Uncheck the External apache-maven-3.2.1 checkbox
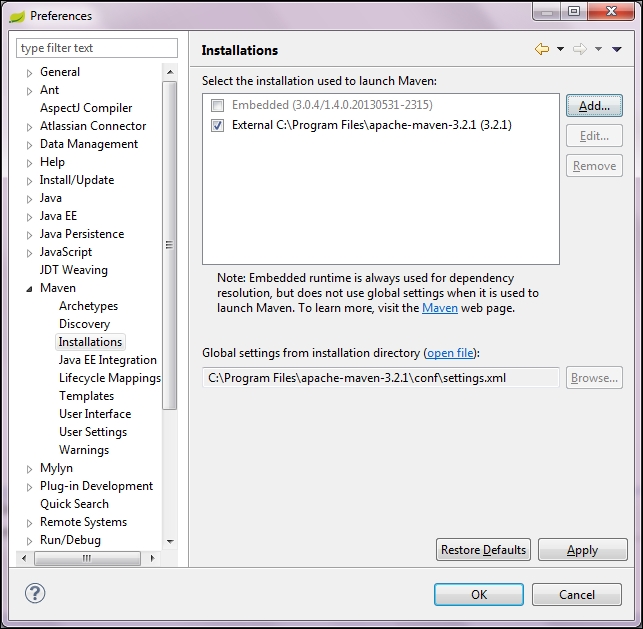Image resolution: width=643 pixels, height=629 pixels. click(x=217, y=125)
